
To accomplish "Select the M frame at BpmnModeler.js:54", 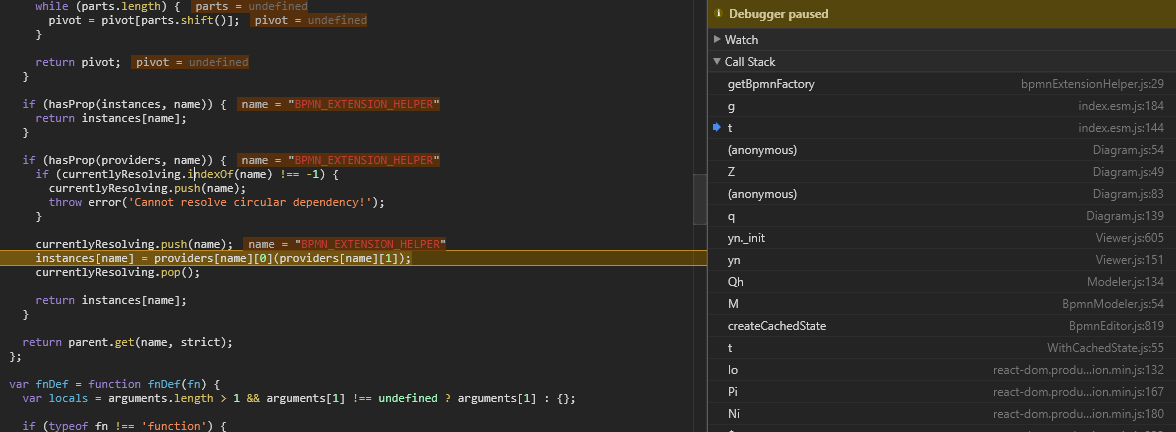I will 941,304.
